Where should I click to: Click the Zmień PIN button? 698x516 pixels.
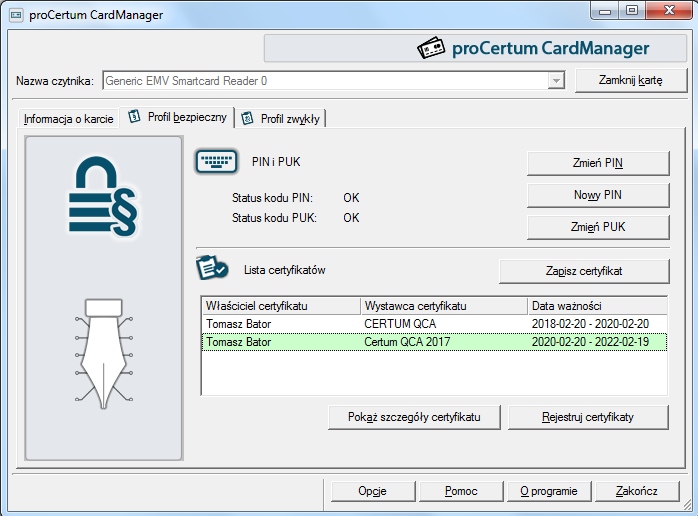598,163
